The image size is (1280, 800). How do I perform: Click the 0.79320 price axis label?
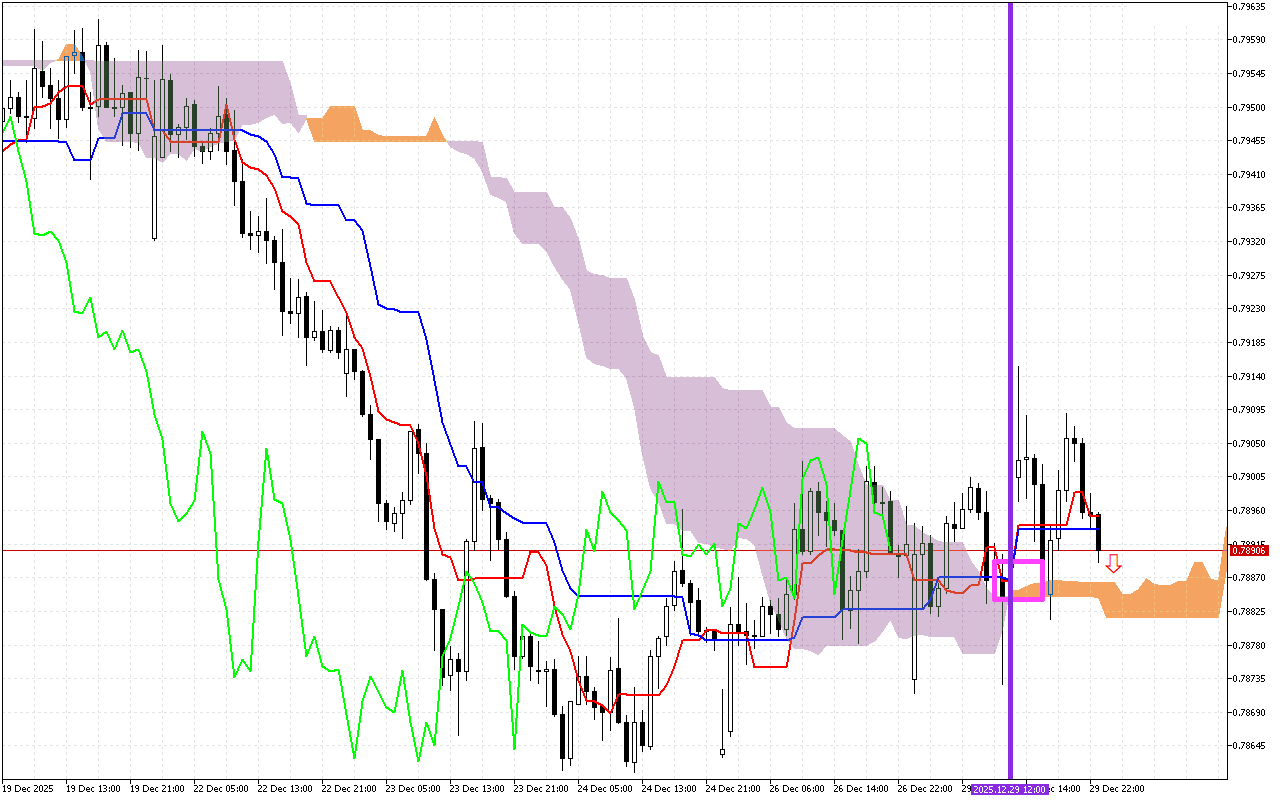point(1248,241)
